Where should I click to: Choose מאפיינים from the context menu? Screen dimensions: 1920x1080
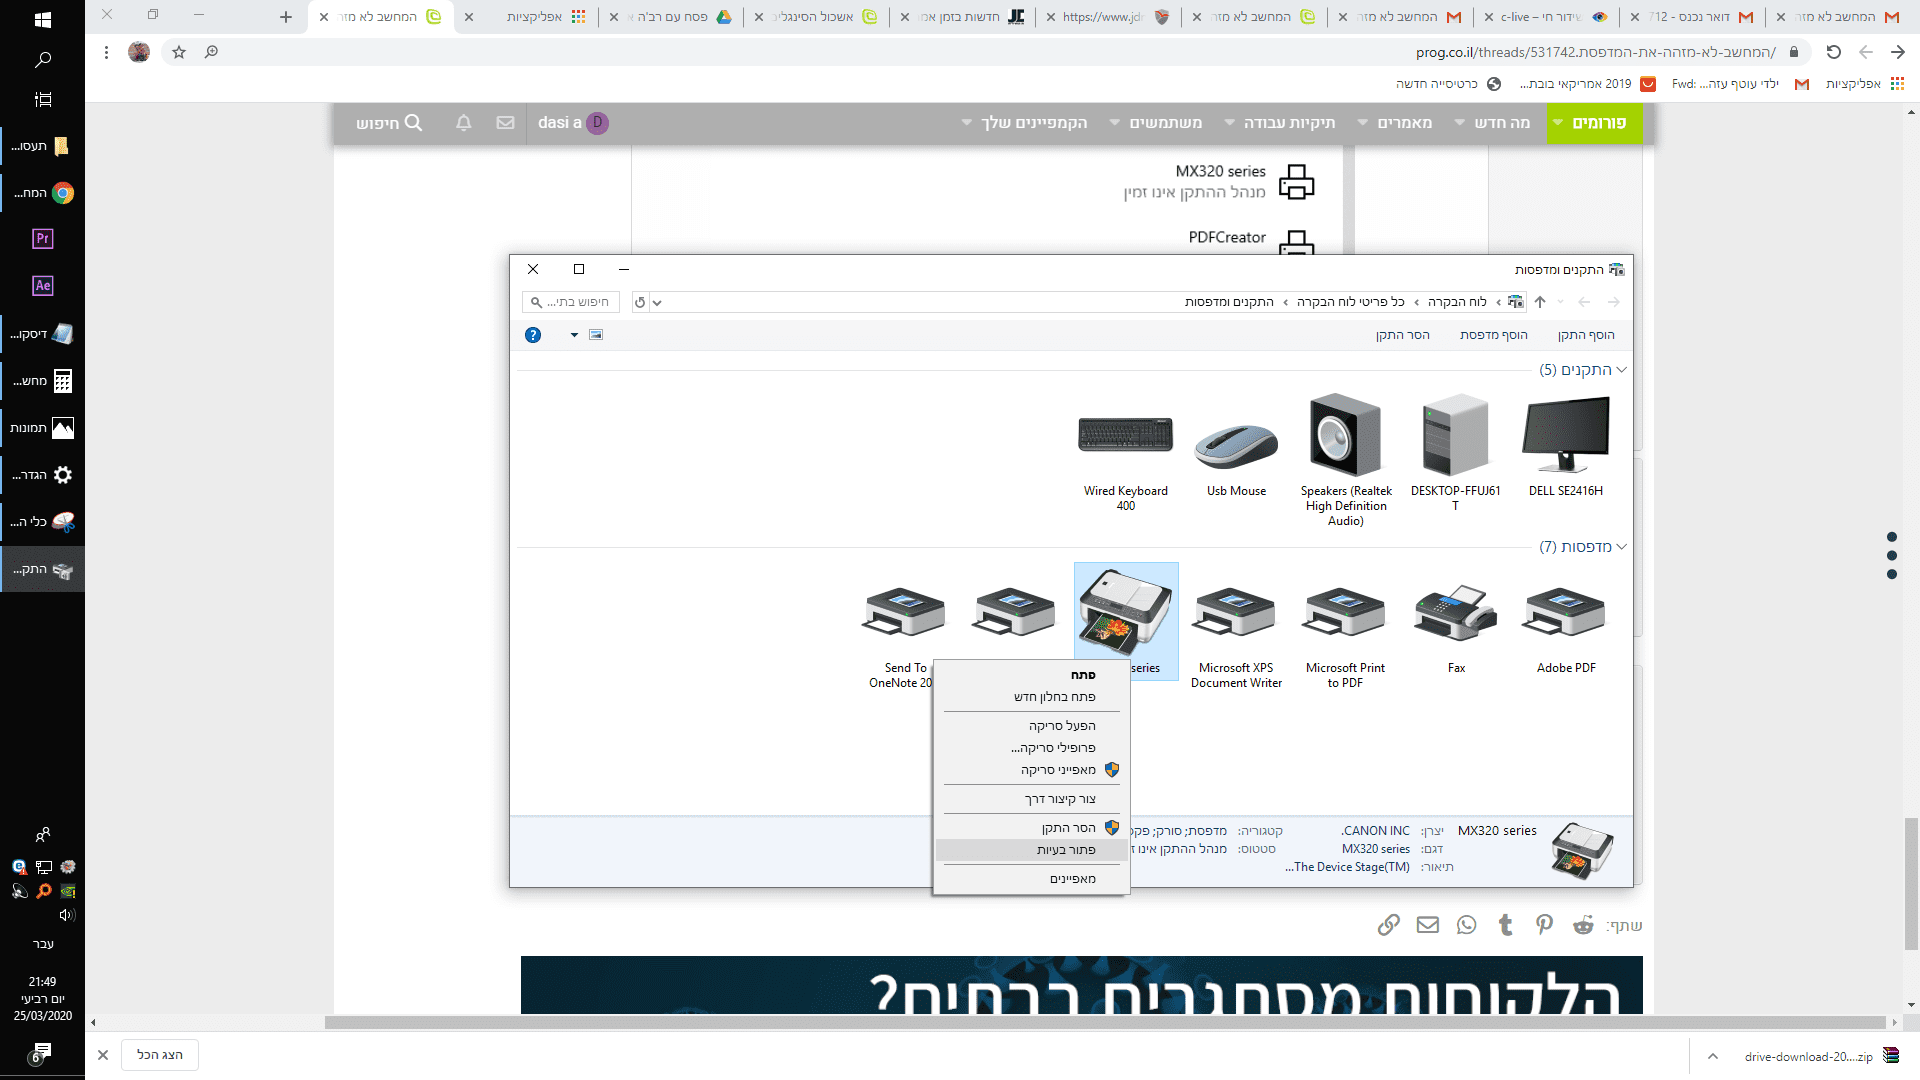1072,879
